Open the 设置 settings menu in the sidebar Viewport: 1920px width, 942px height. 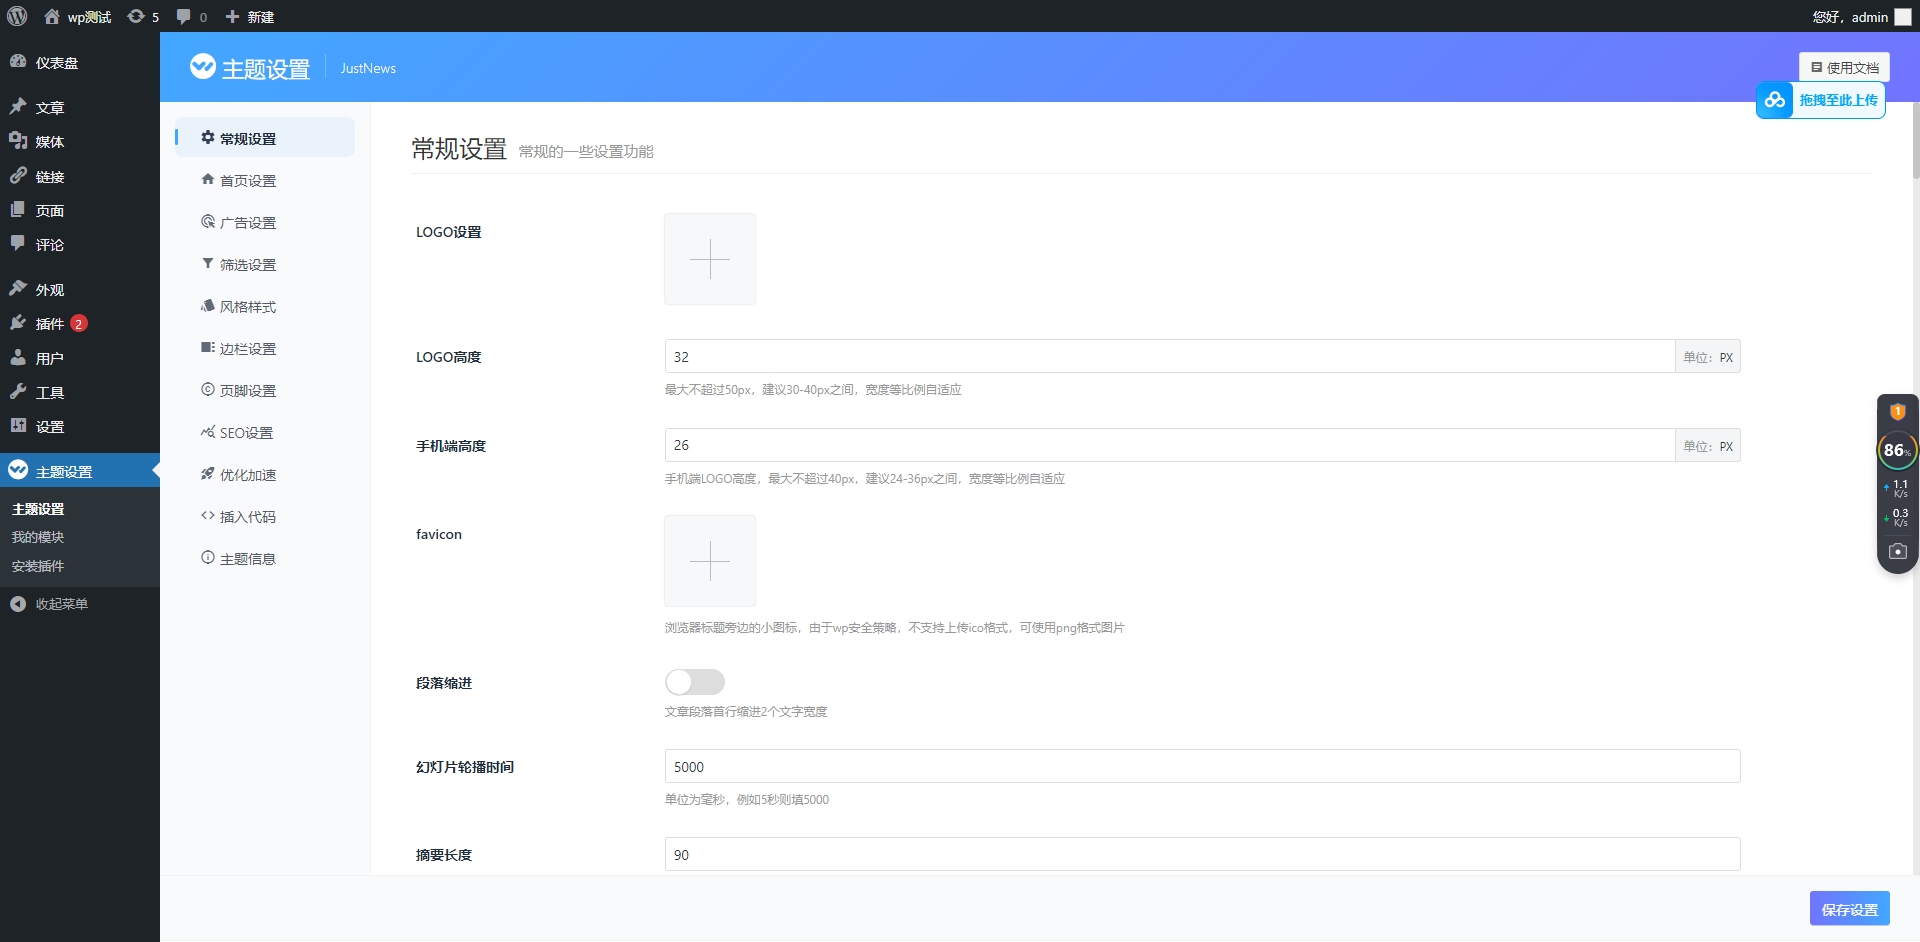[80, 426]
